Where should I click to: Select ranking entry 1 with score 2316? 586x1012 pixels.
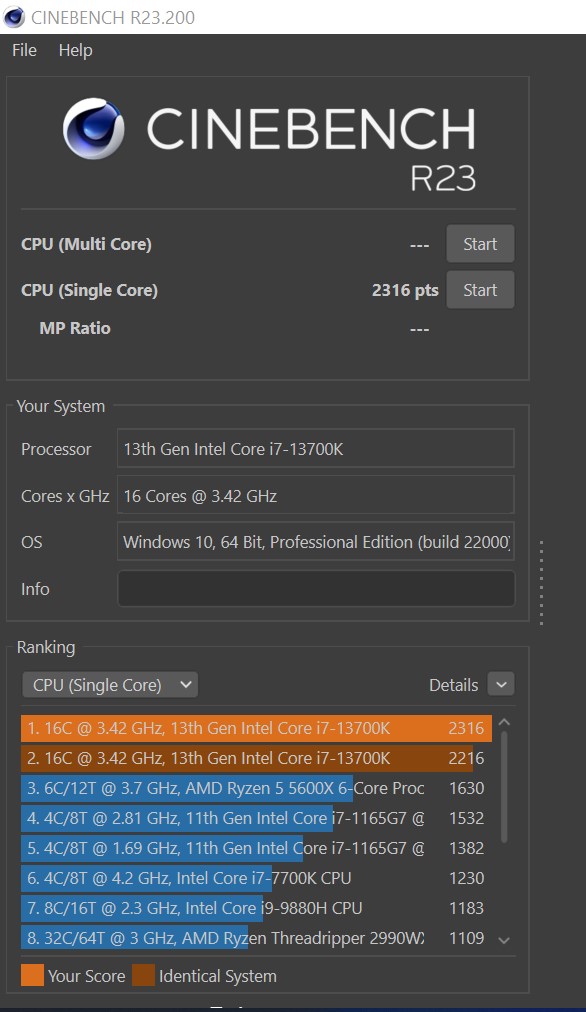256,728
